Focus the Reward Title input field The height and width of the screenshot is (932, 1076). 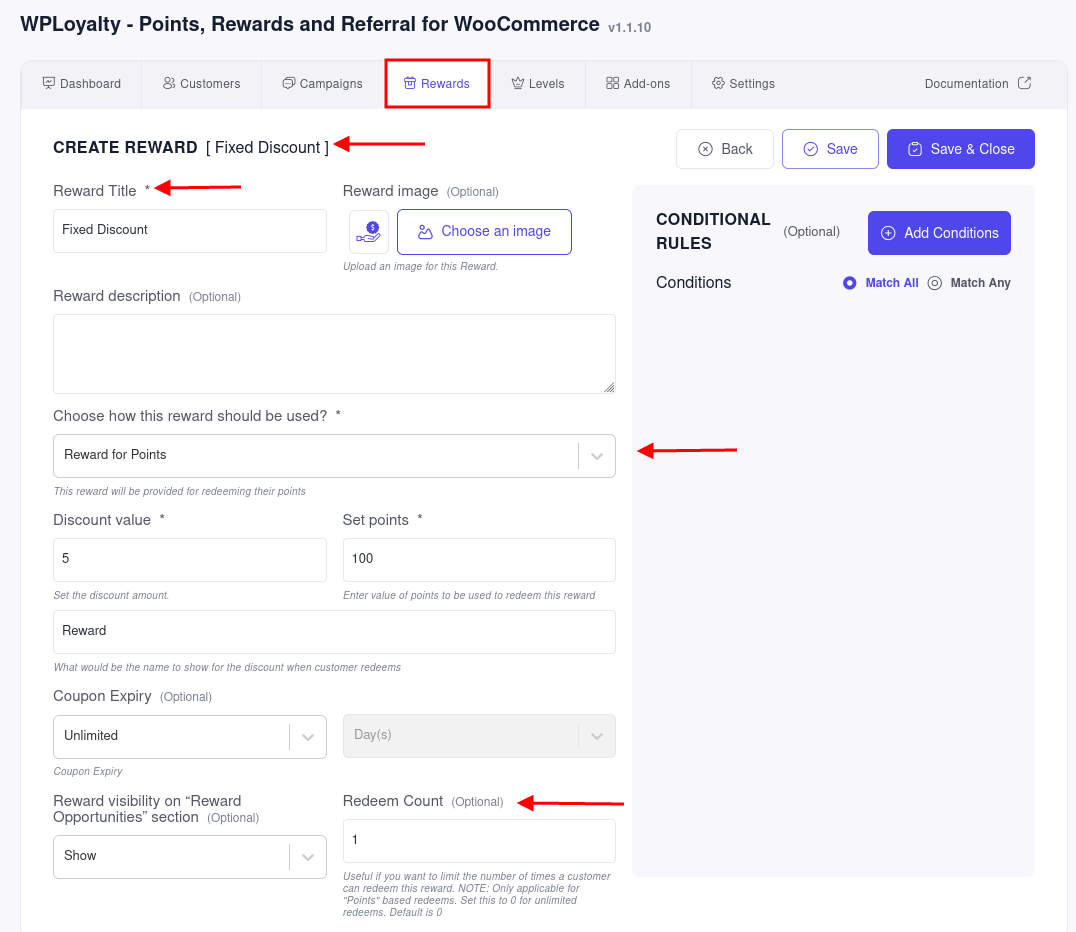[190, 231]
